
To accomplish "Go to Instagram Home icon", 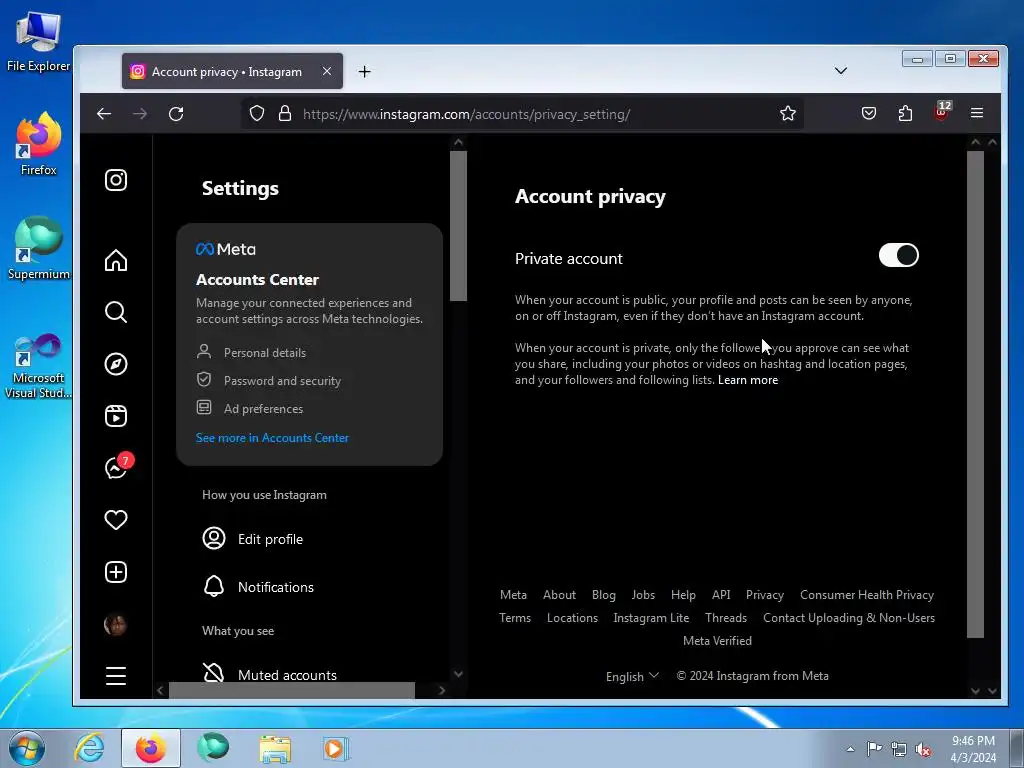I will pos(116,260).
